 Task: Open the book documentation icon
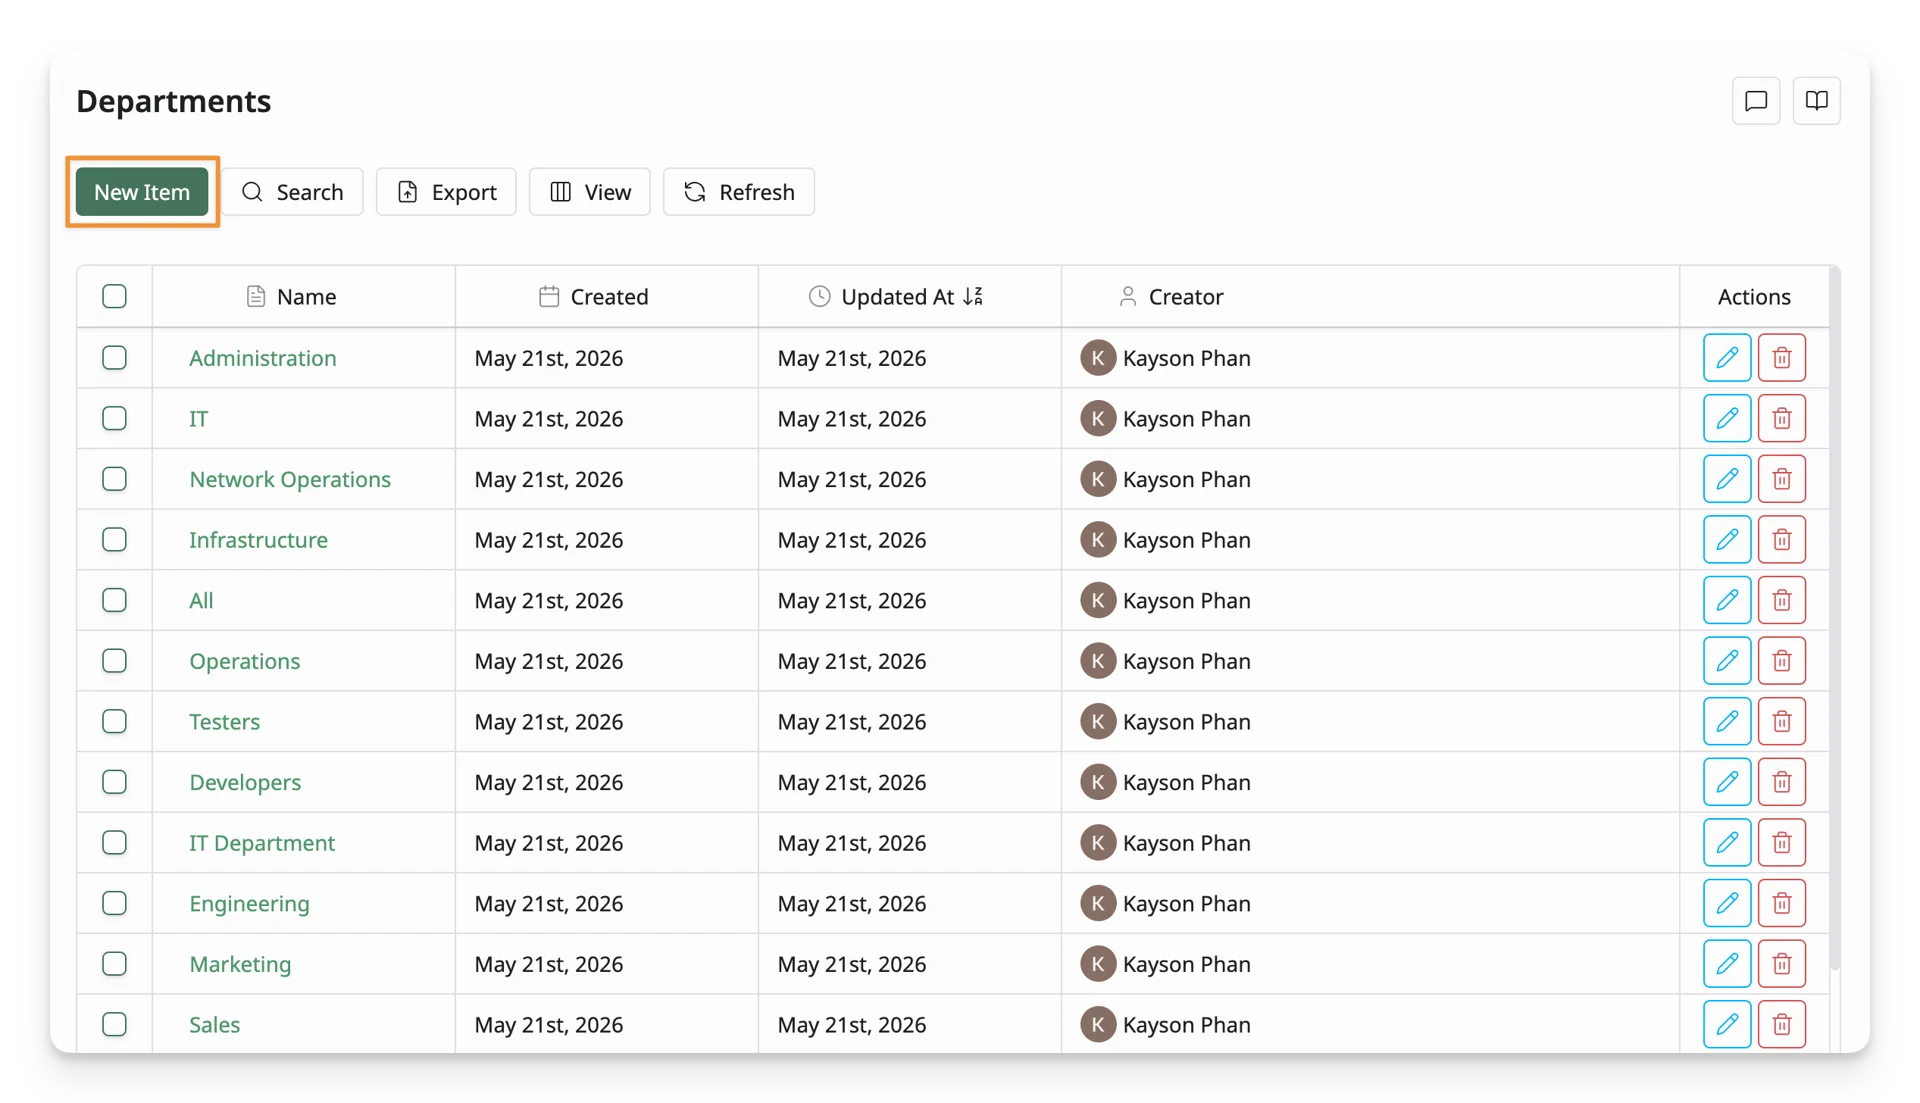coord(1817,101)
